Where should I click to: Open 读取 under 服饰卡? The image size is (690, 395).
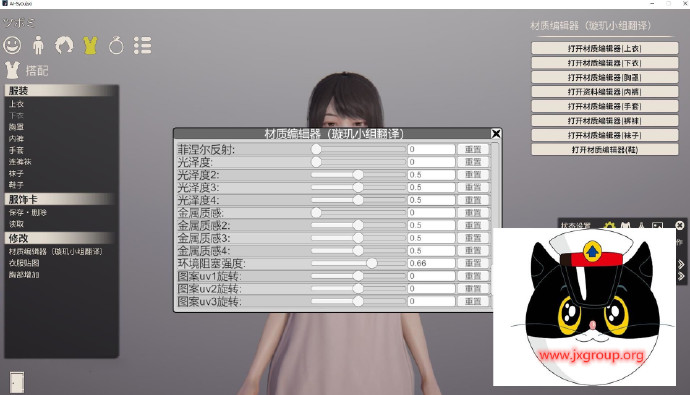click(x=16, y=224)
